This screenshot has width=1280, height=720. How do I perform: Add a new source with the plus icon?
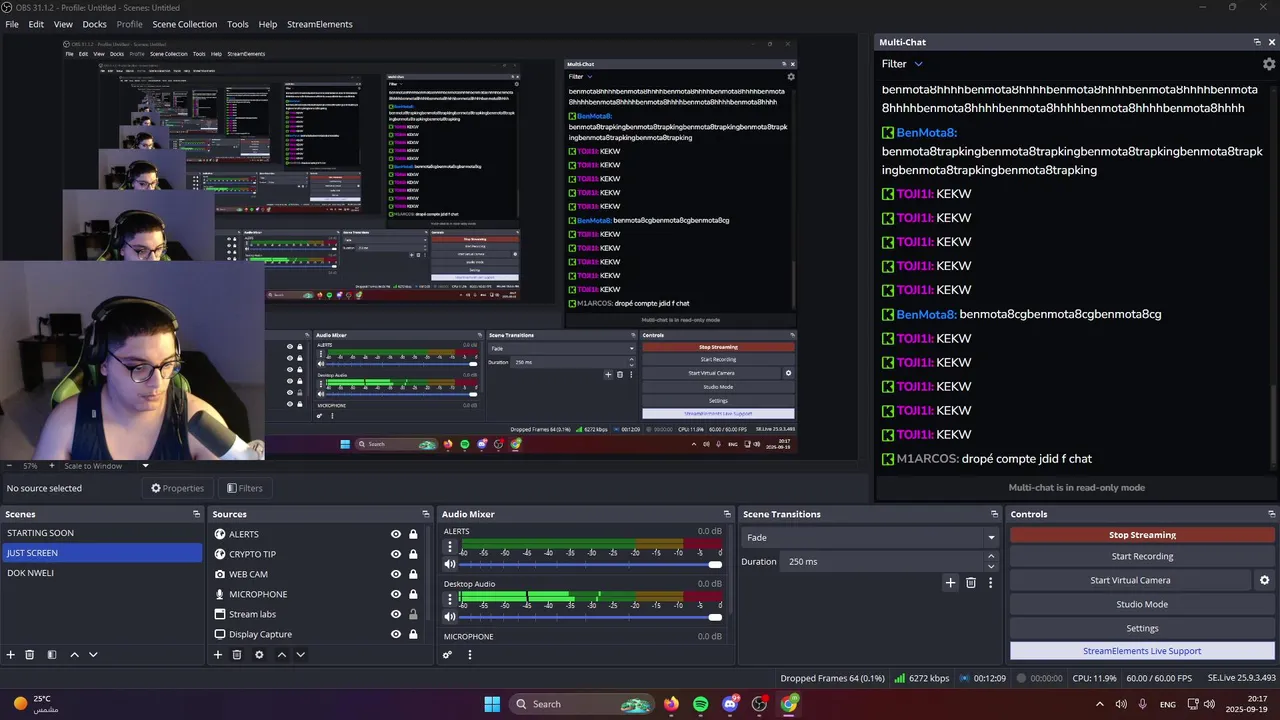pyautogui.click(x=218, y=655)
